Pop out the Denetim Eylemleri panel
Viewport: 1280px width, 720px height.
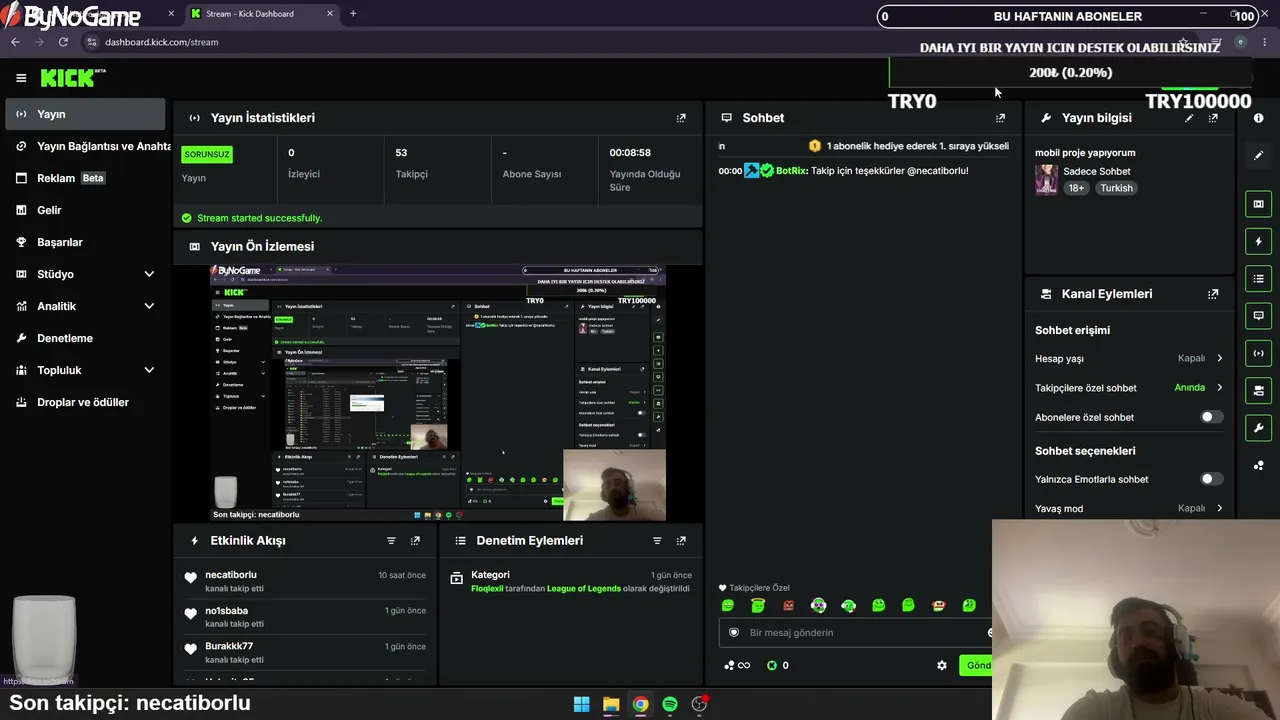click(x=681, y=541)
